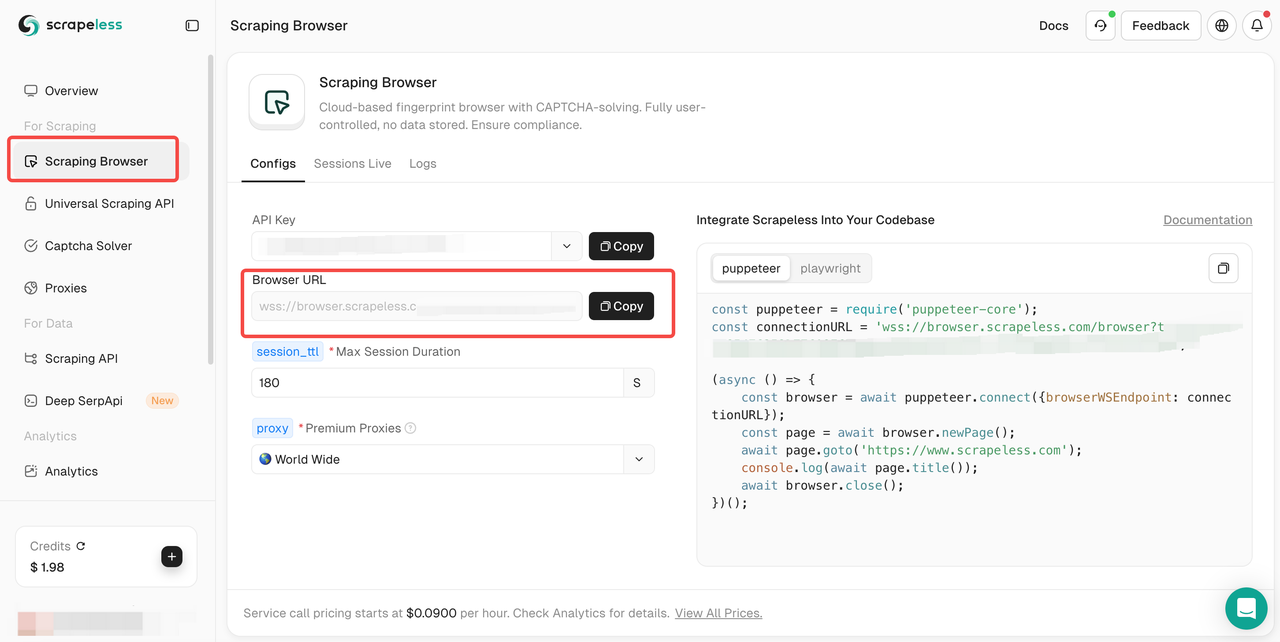Click View All Prices link
The width and height of the screenshot is (1280, 642).
click(718, 613)
